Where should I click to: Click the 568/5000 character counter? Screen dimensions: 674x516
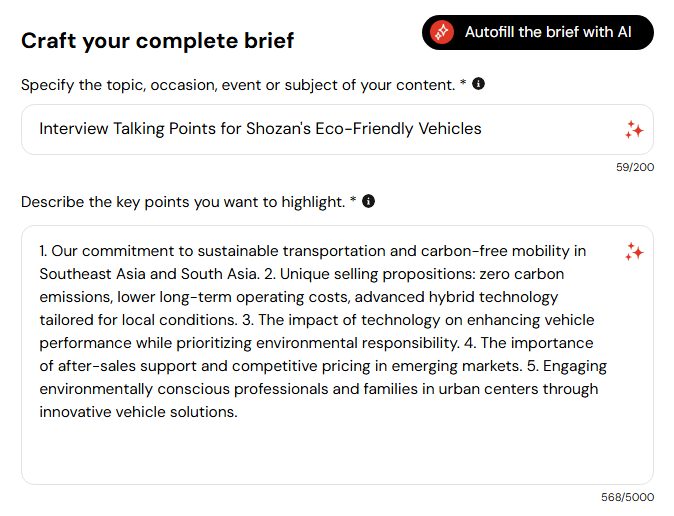(x=628, y=497)
